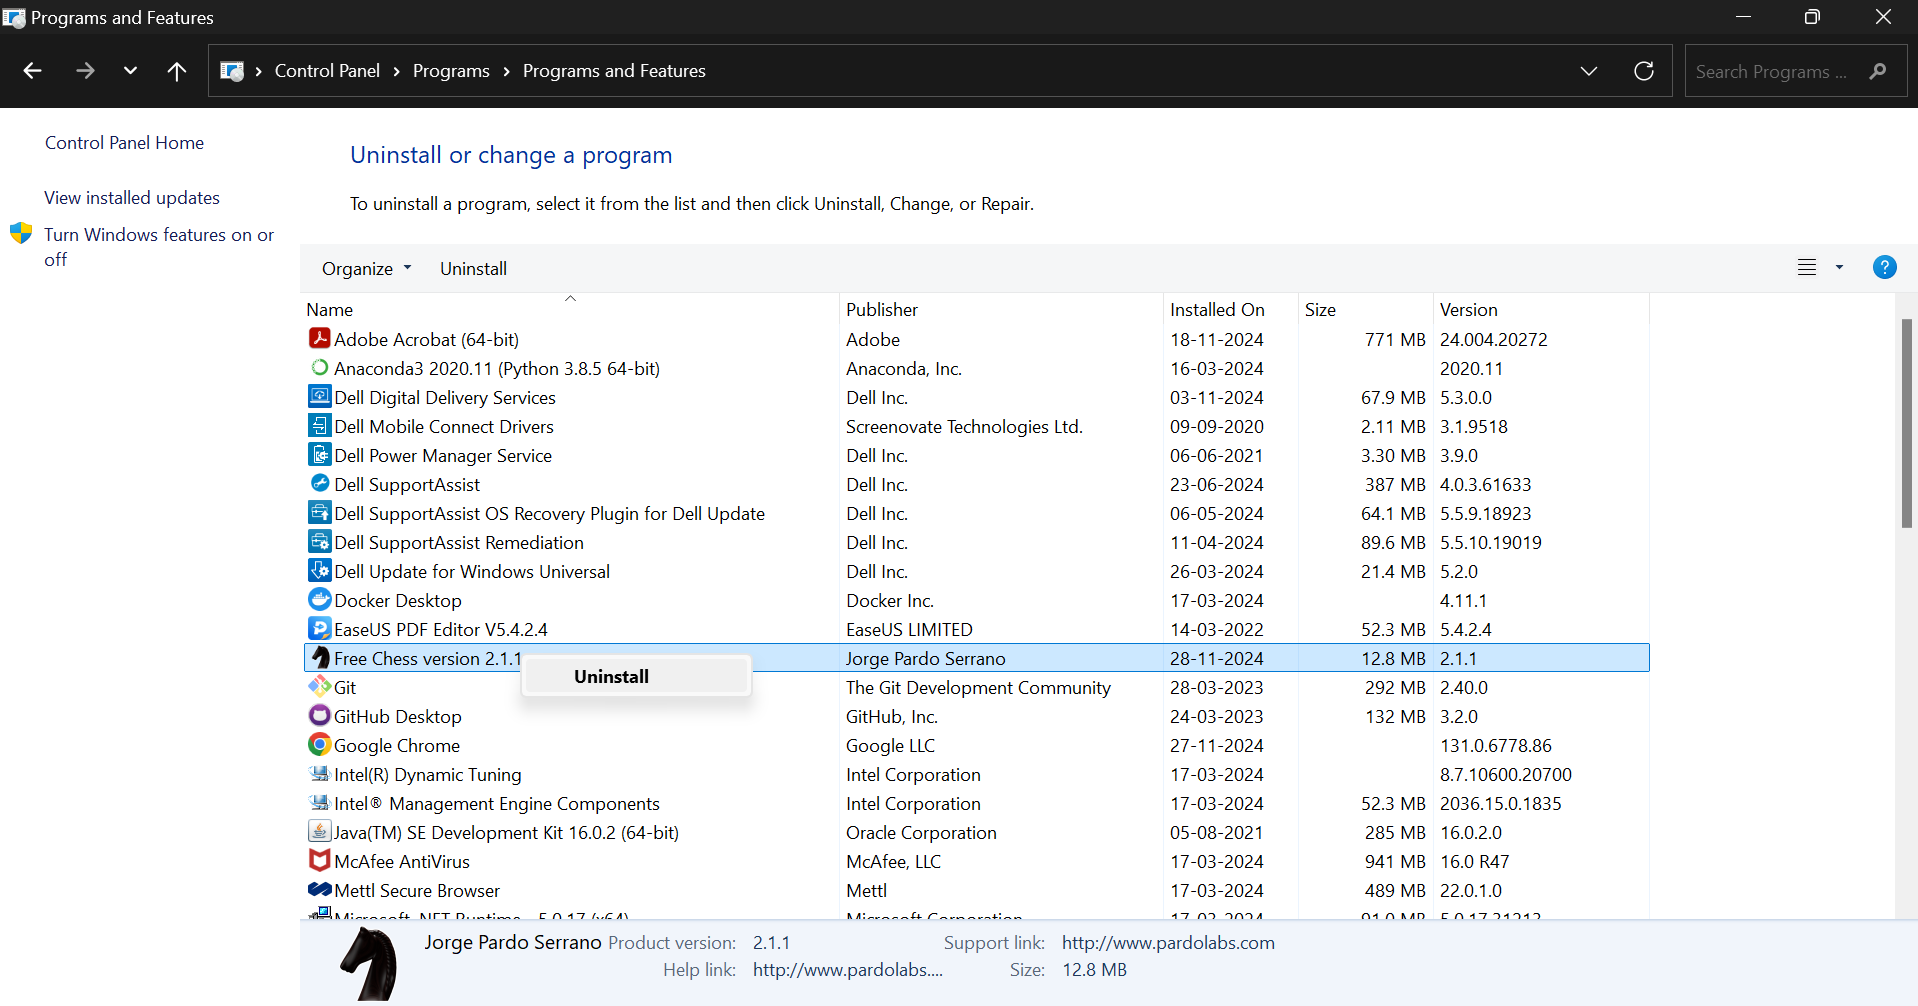Click the Adobe Acrobat program icon
This screenshot has height=1006, width=1918.
pos(319,339)
